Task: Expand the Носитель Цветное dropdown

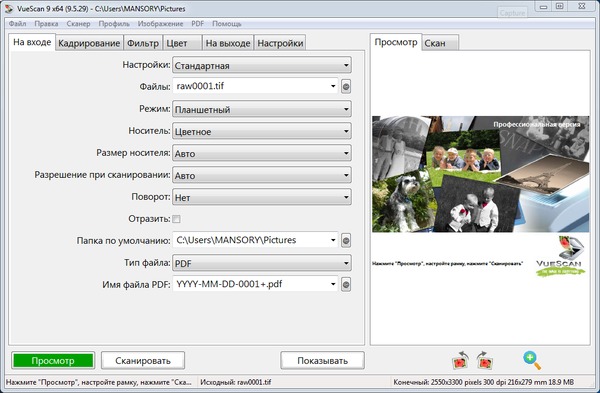Action: pyautogui.click(x=262, y=131)
